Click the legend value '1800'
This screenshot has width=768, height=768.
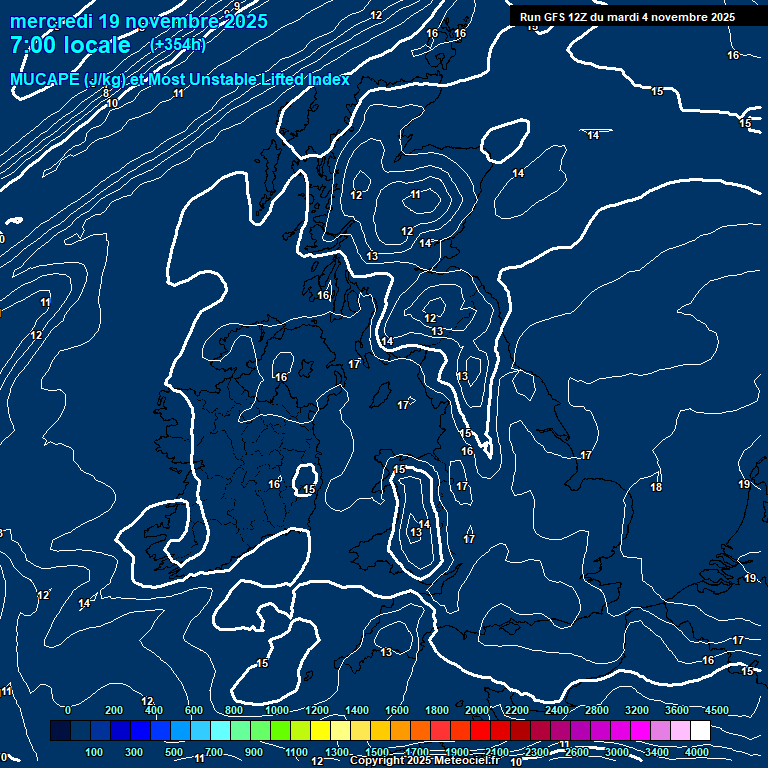pyautogui.click(x=437, y=710)
